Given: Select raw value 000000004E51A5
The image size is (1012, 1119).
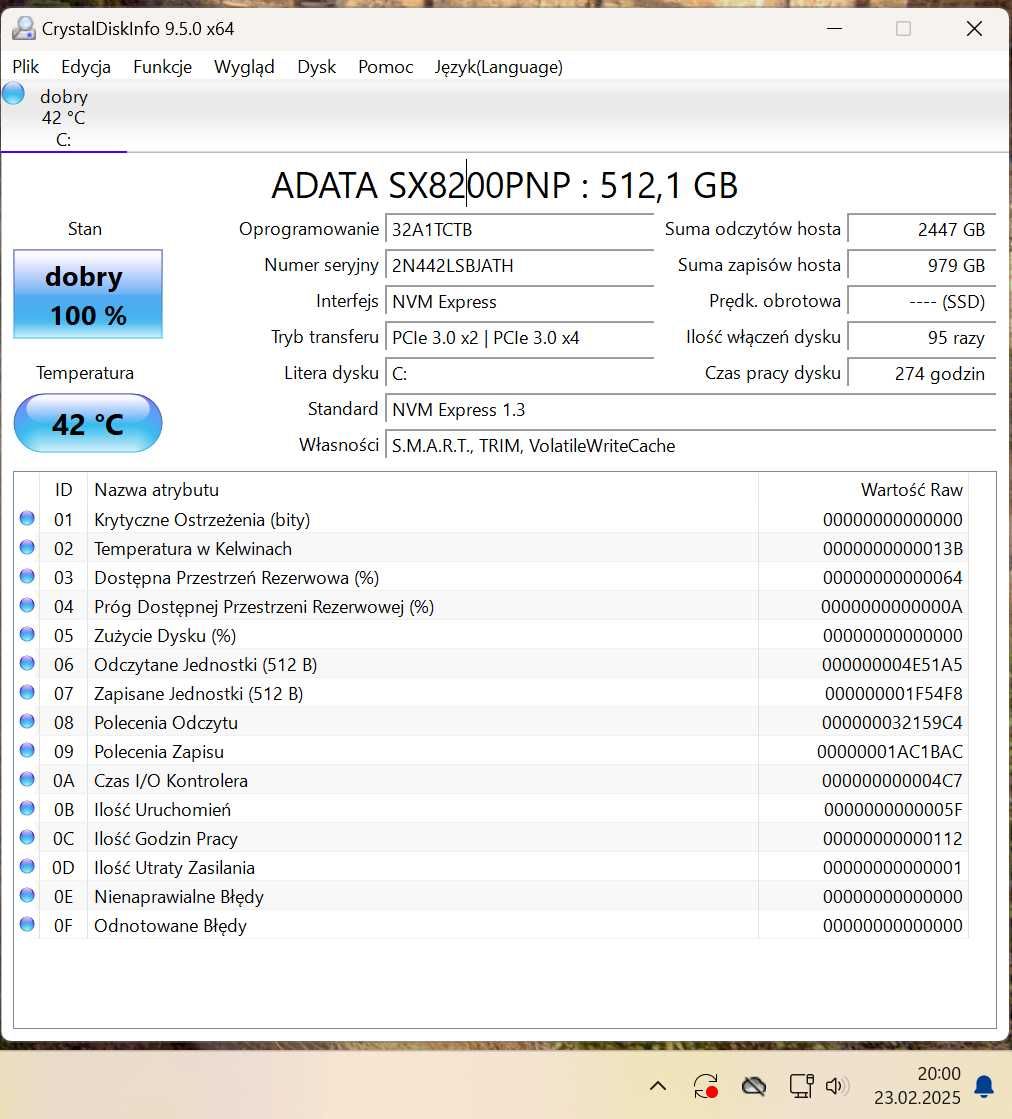Looking at the screenshot, I should 892,665.
